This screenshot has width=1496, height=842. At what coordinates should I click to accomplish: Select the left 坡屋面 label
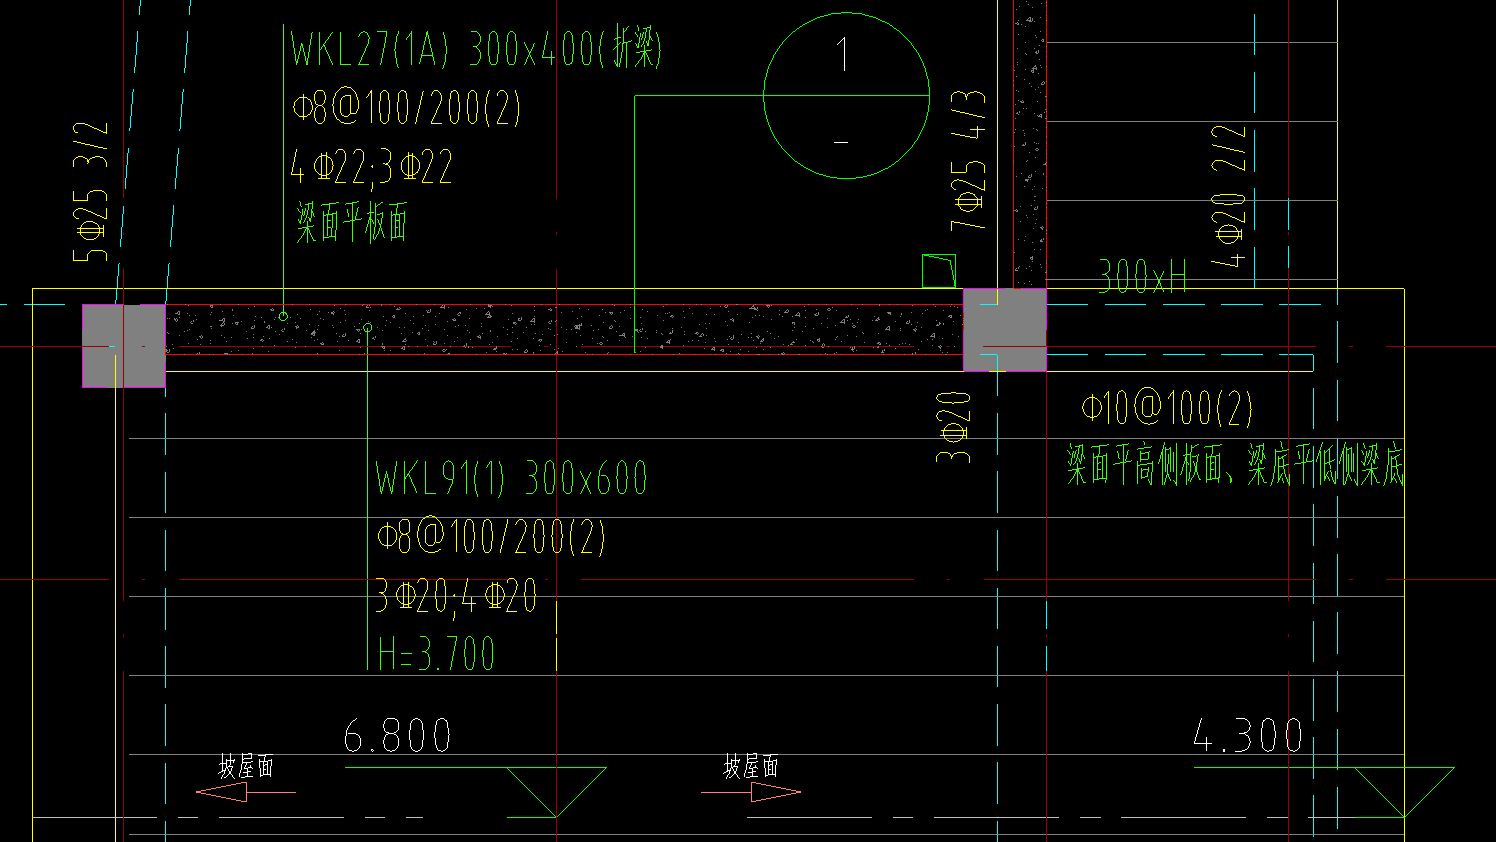[x=246, y=767]
